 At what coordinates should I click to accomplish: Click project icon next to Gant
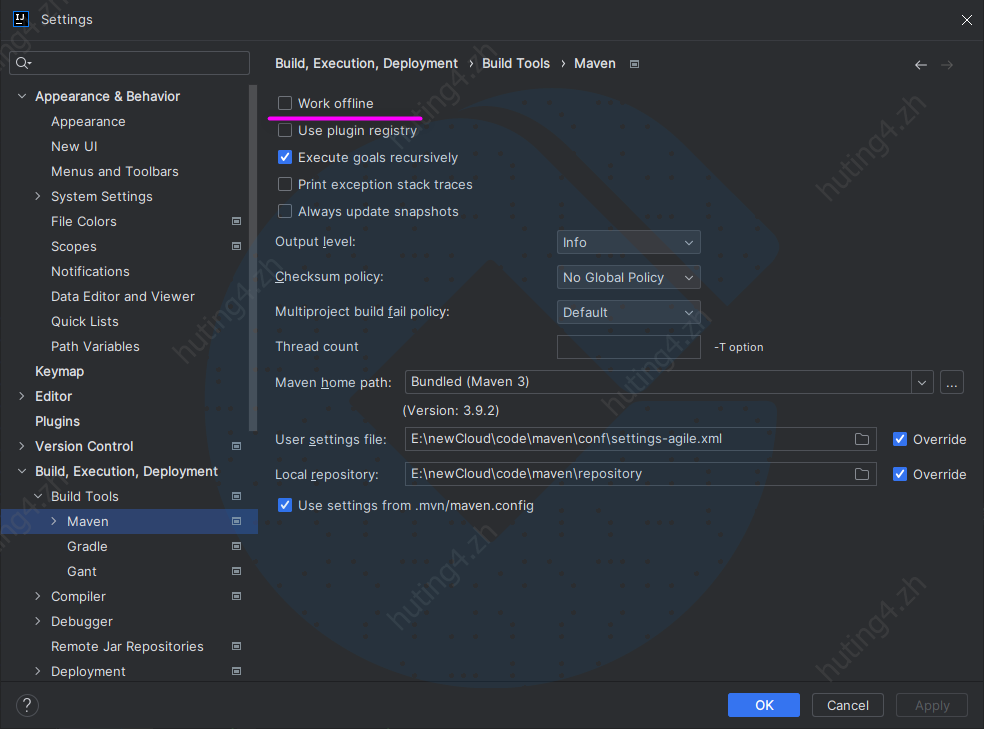point(237,572)
